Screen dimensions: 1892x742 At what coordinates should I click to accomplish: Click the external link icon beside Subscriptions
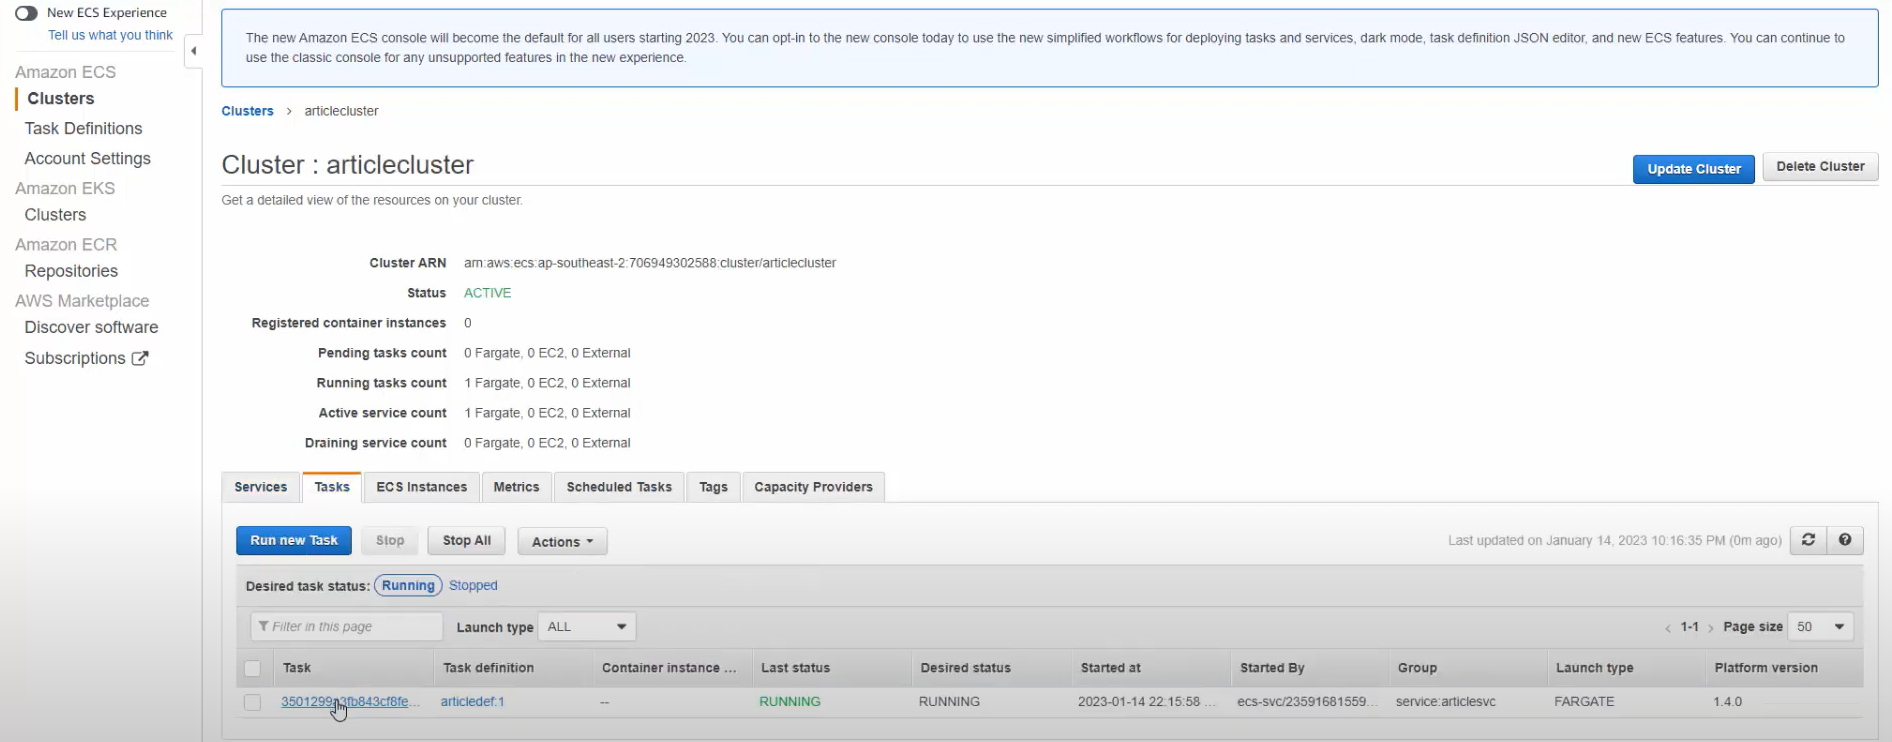(x=140, y=358)
